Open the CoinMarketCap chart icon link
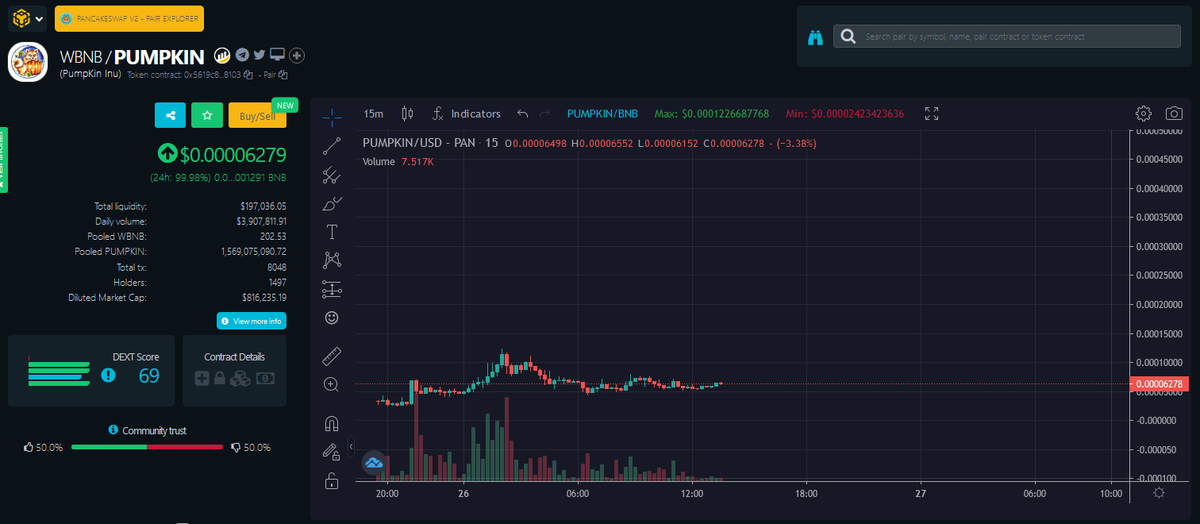 (223, 54)
